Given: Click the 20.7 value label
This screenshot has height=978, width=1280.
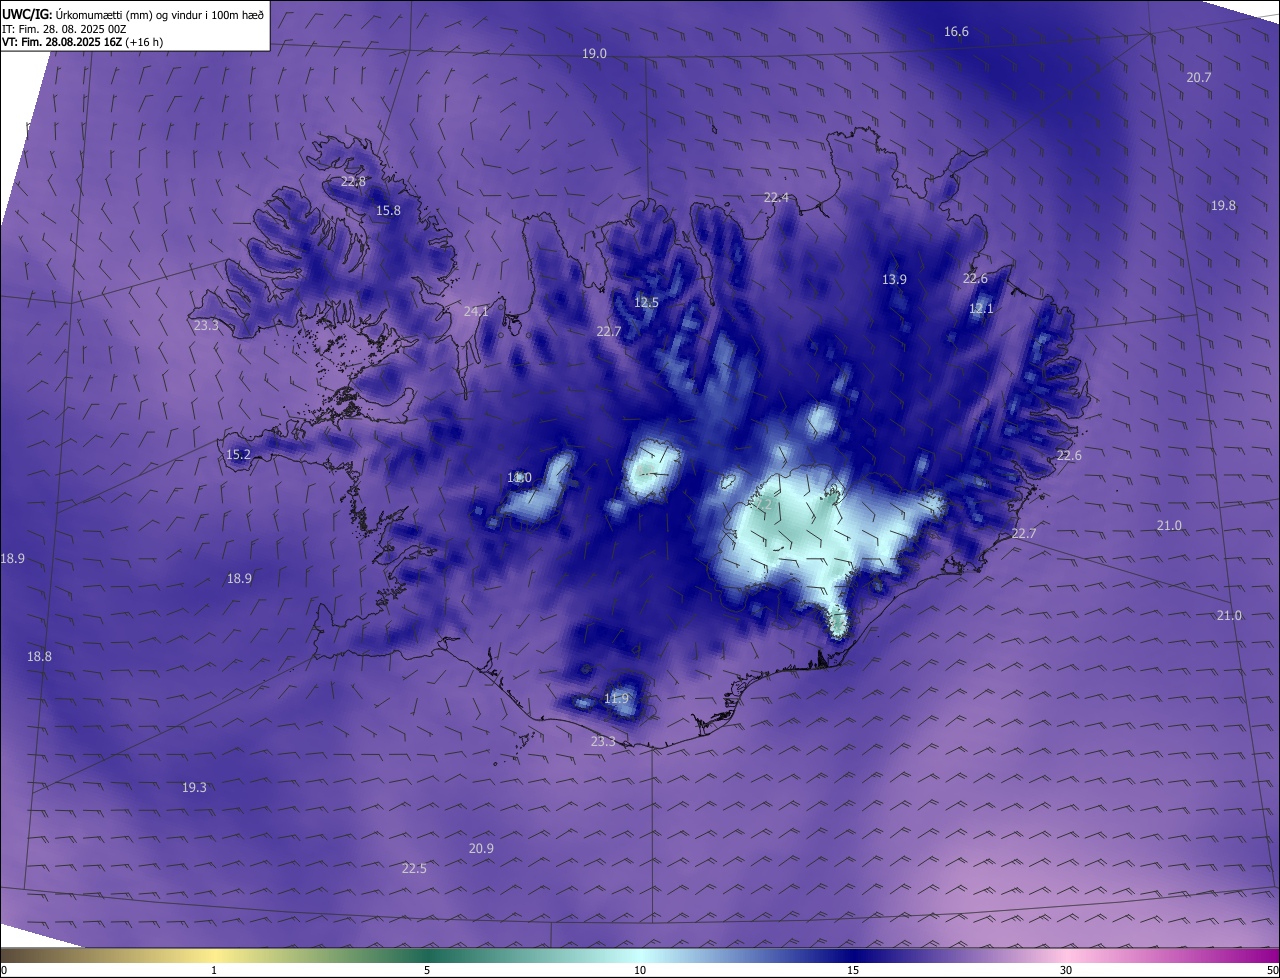Looking at the screenshot, I should pos(1199,78).
